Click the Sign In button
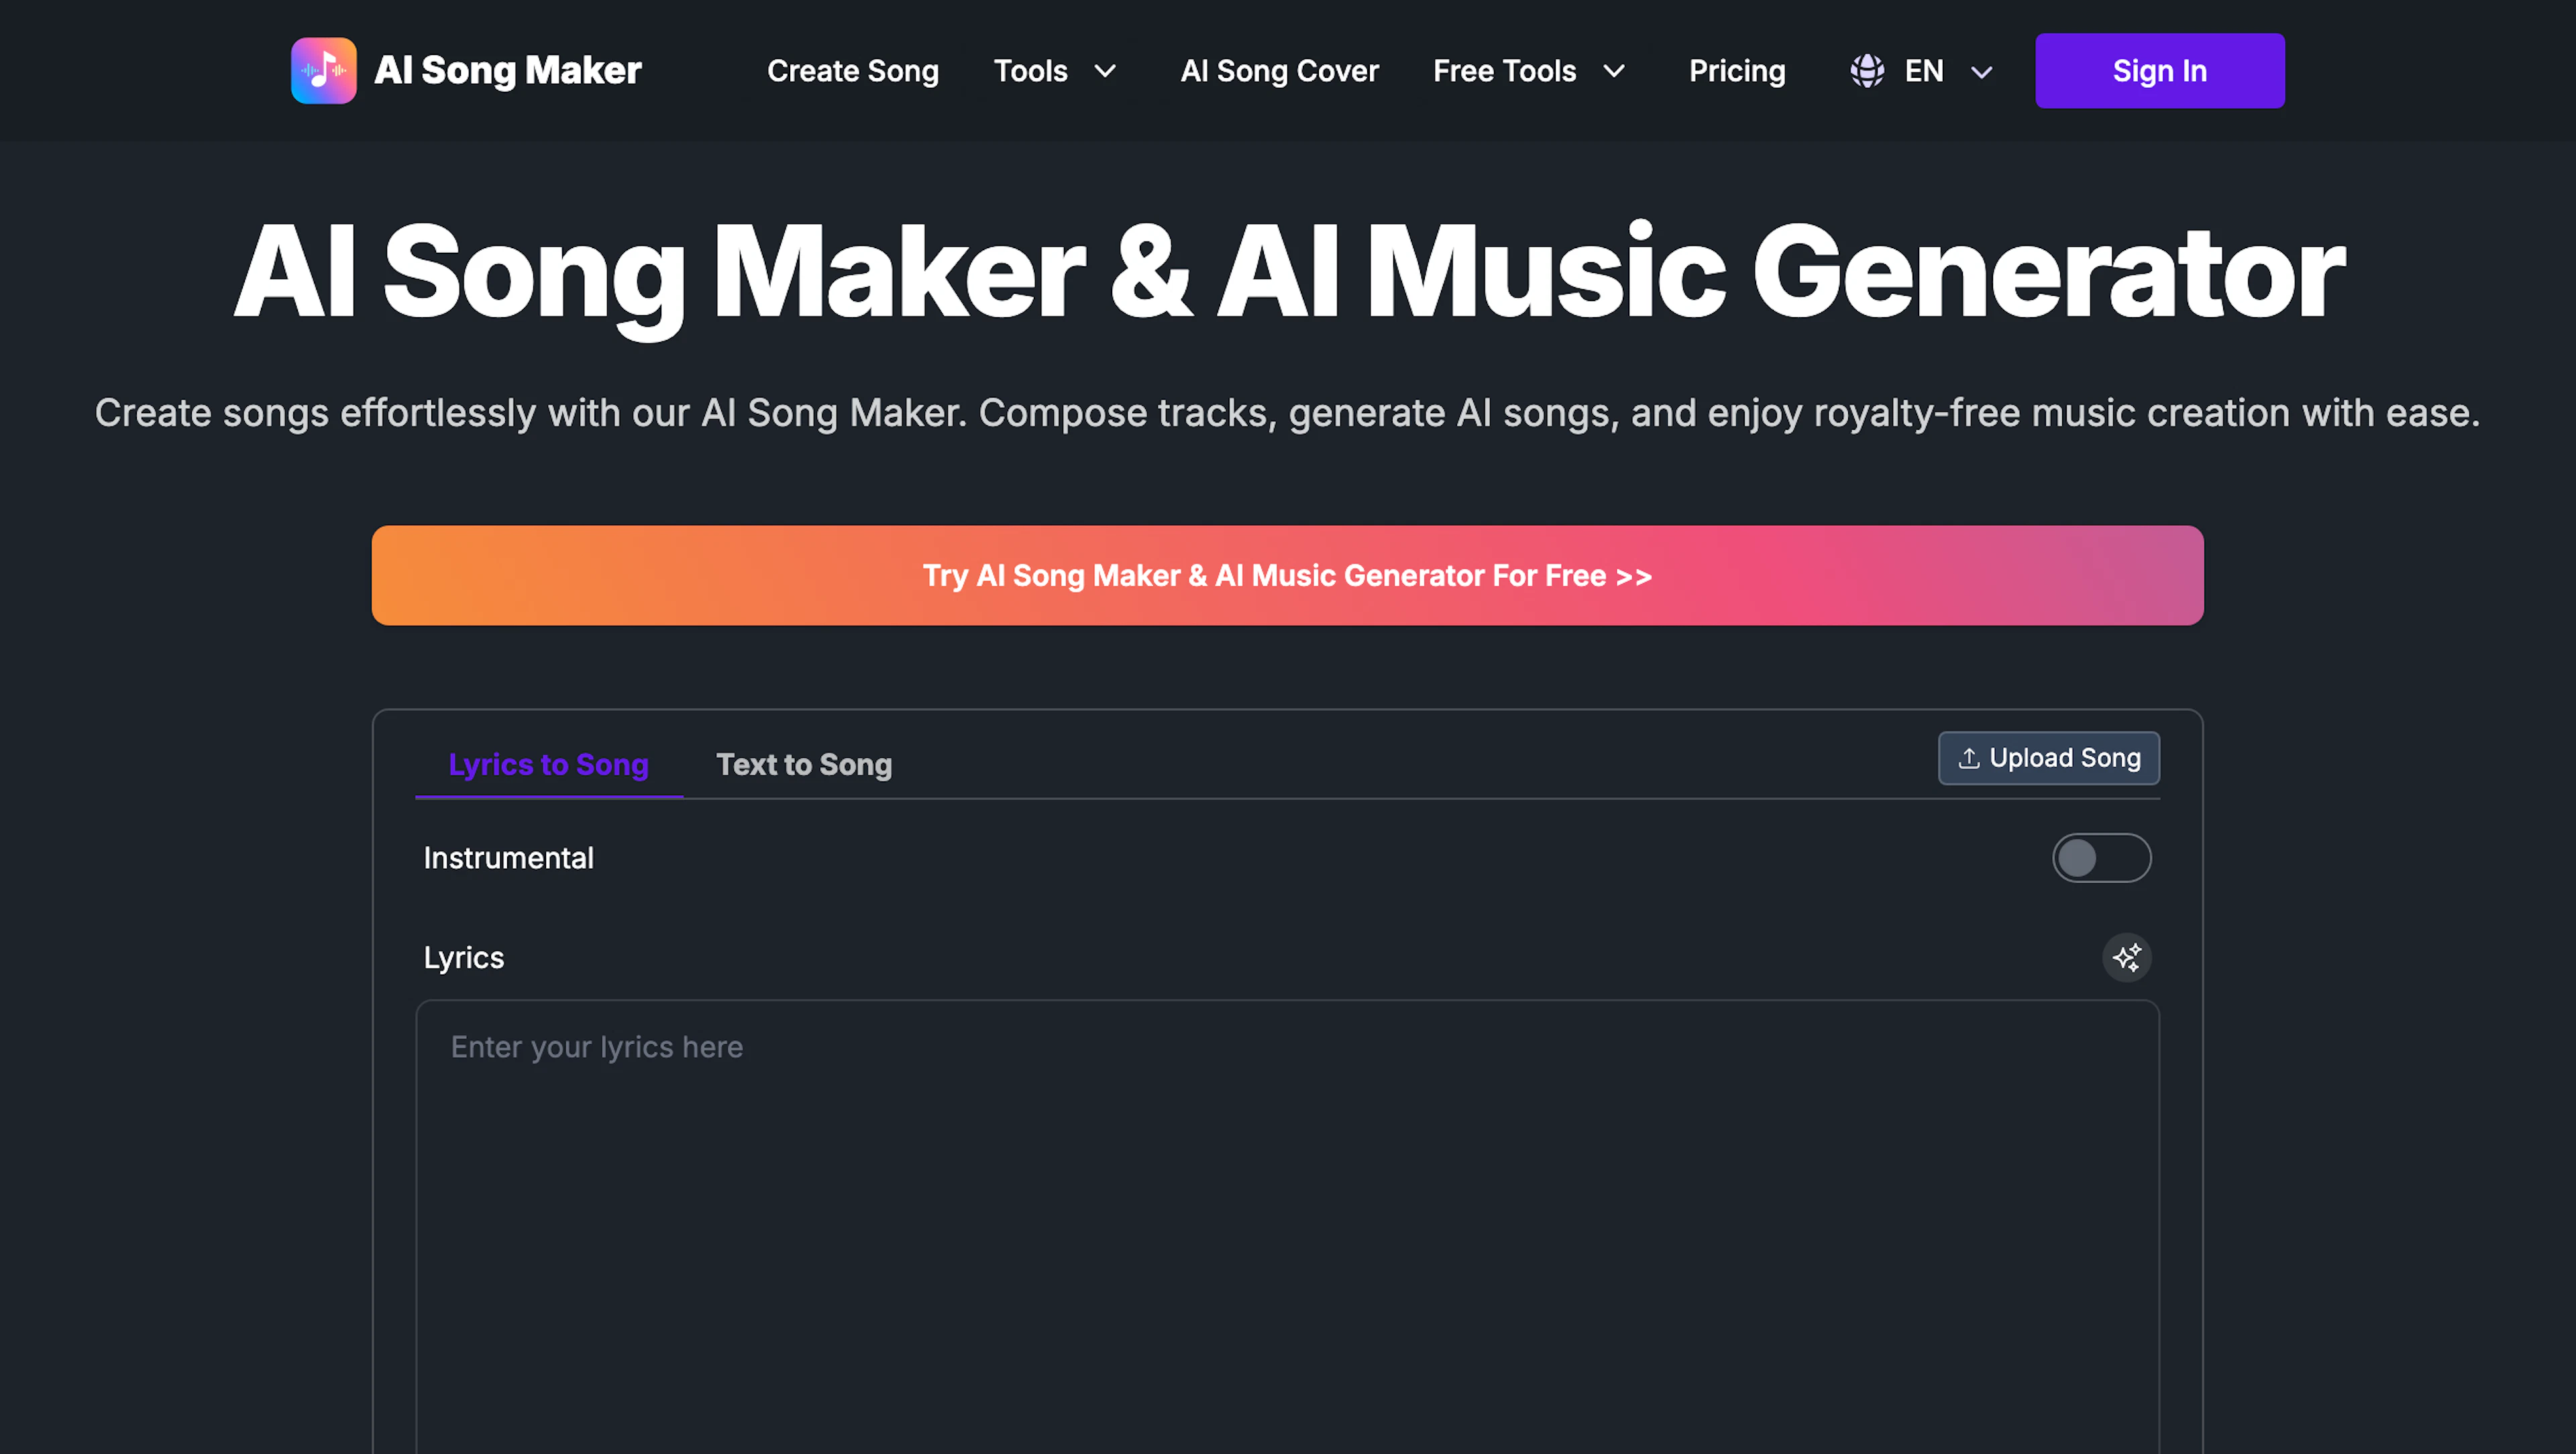This screenshot has height=1454, width=2576. pos(2159,70)
